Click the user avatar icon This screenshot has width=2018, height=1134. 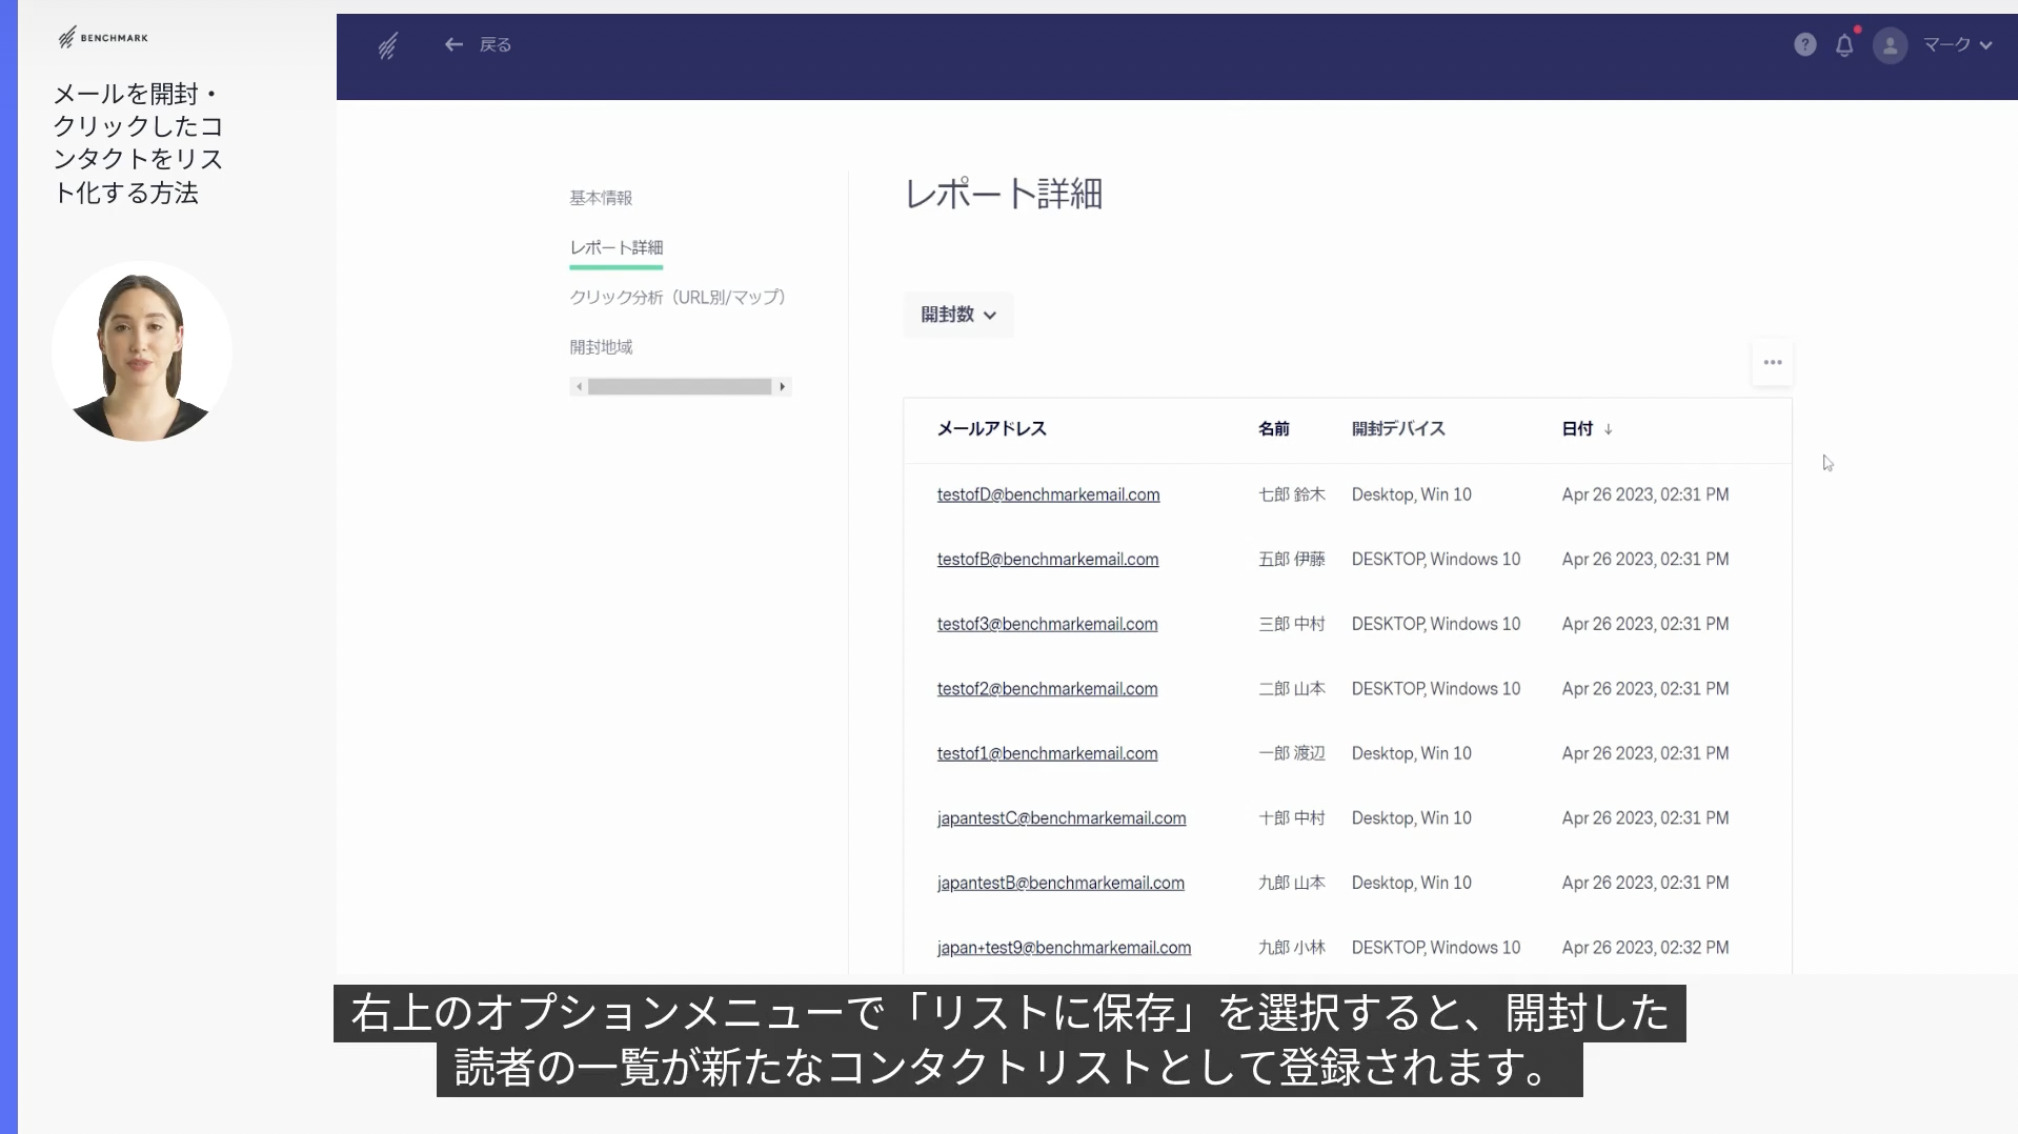1889,45
